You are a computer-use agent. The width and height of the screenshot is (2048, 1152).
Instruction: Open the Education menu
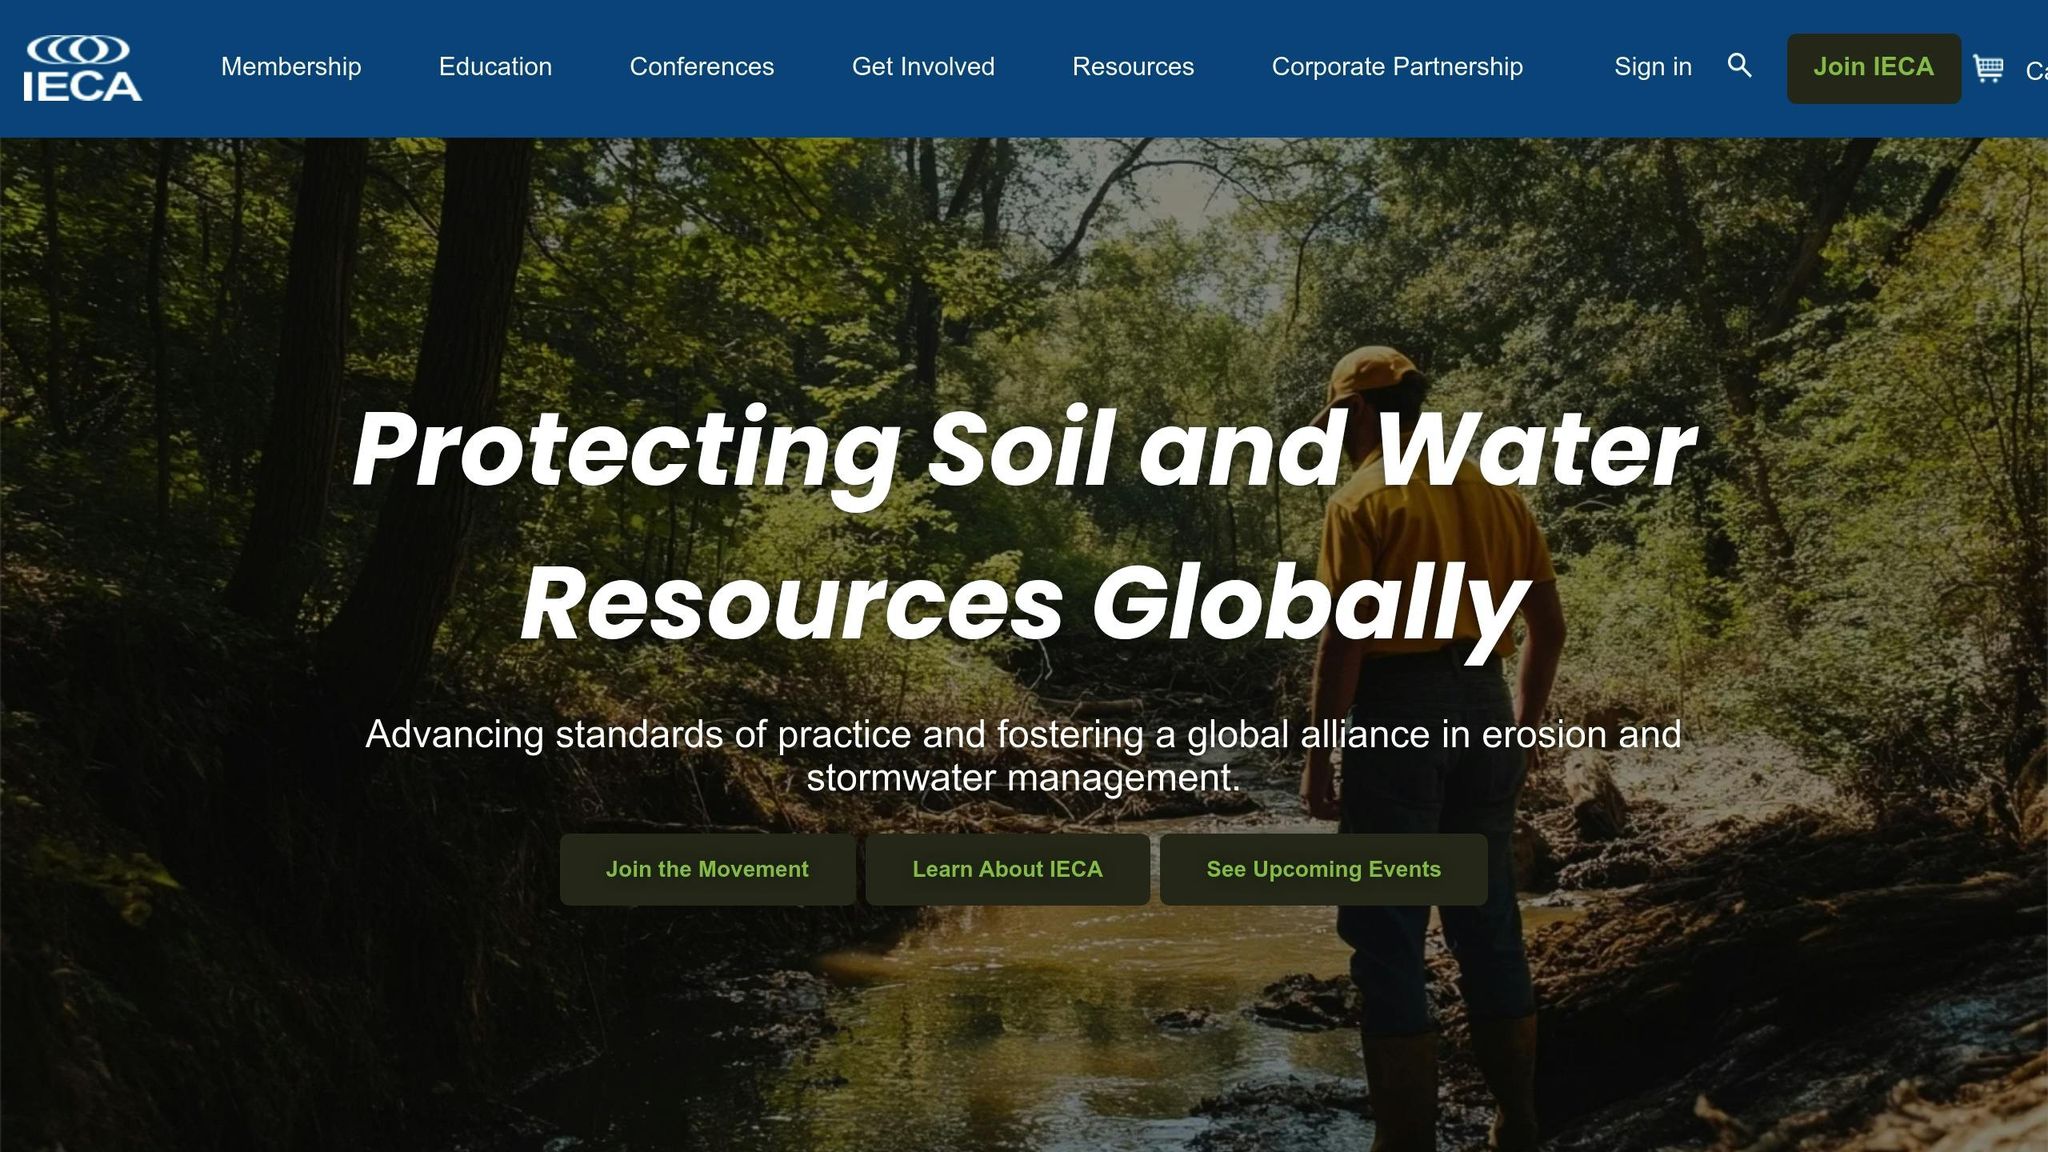coord(495,67)
